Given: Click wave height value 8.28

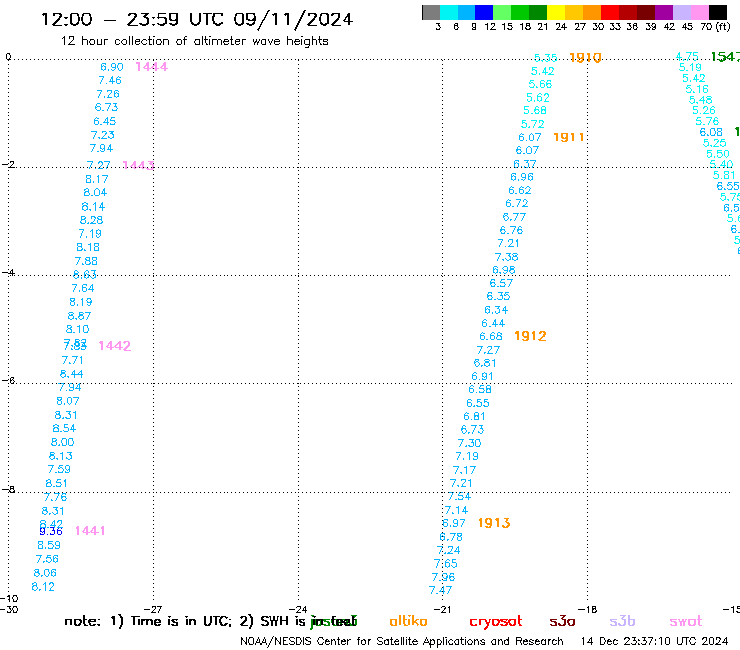Looking at the screenshot, I should click(92, 220).
